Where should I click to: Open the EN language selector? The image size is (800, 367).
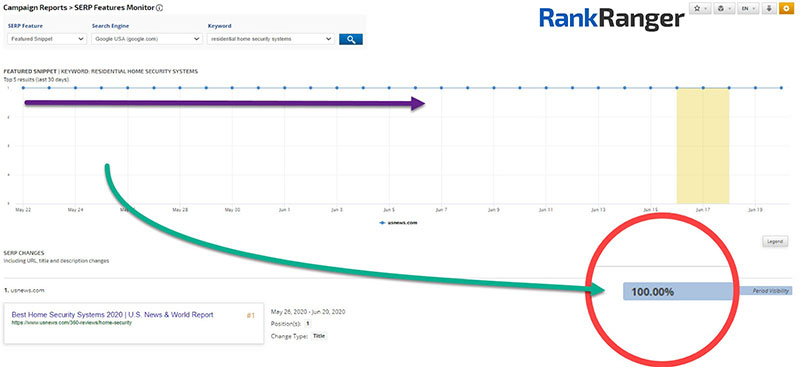pos(748,9)
